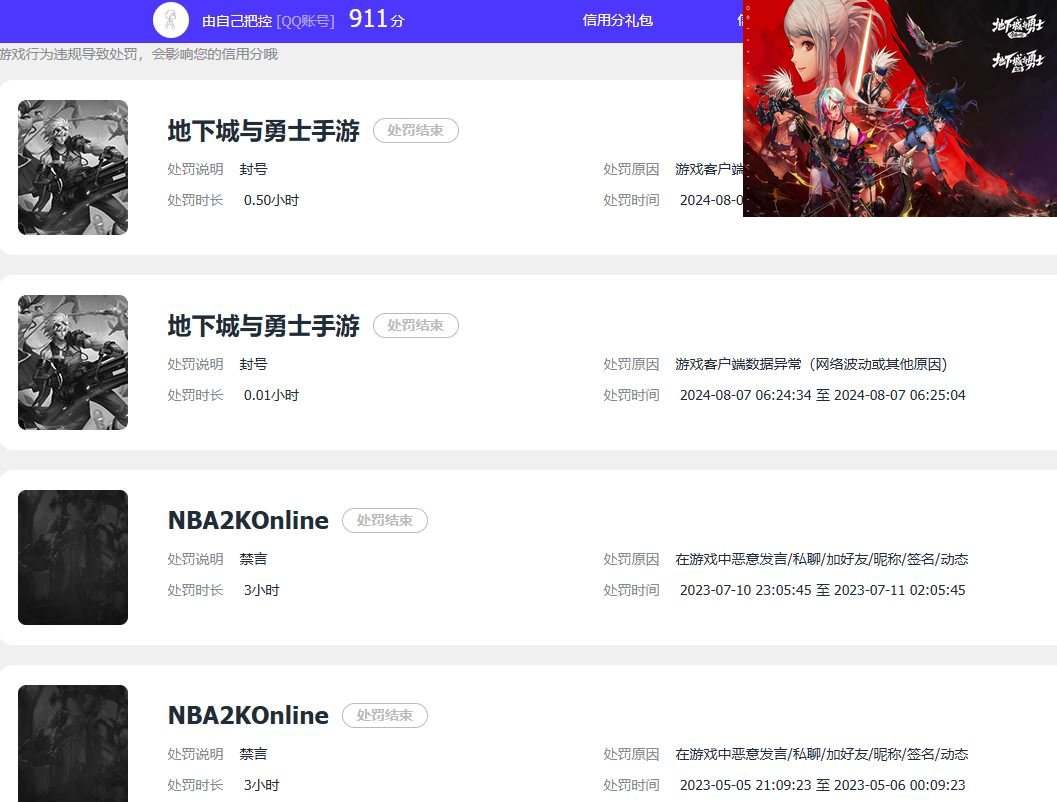The width and height of the screenshot is (1057, 802).
Task: Select time range 2023-05-05 21:09:23 至 2023-05-06
Action: coord(822,785)
